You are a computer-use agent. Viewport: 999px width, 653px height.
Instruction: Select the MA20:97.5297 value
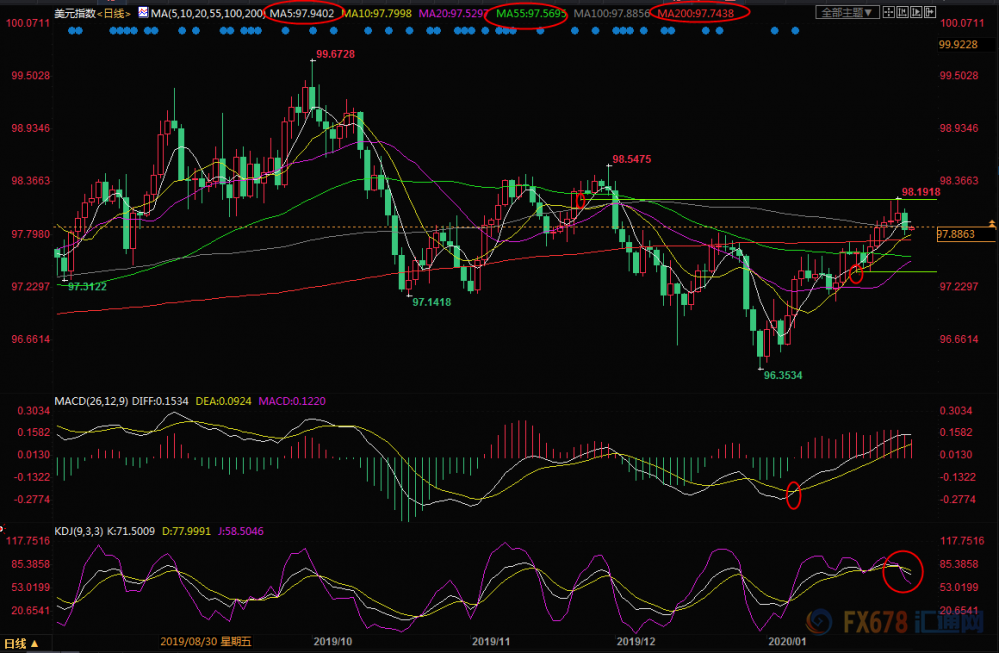click(454, 13)
